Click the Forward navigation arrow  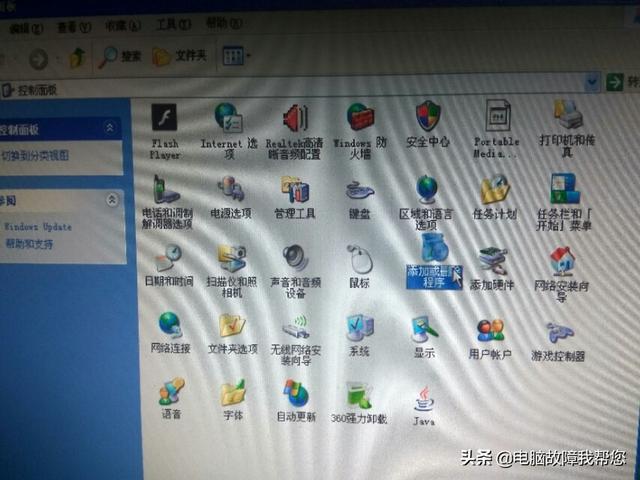(x=39, y=59)
